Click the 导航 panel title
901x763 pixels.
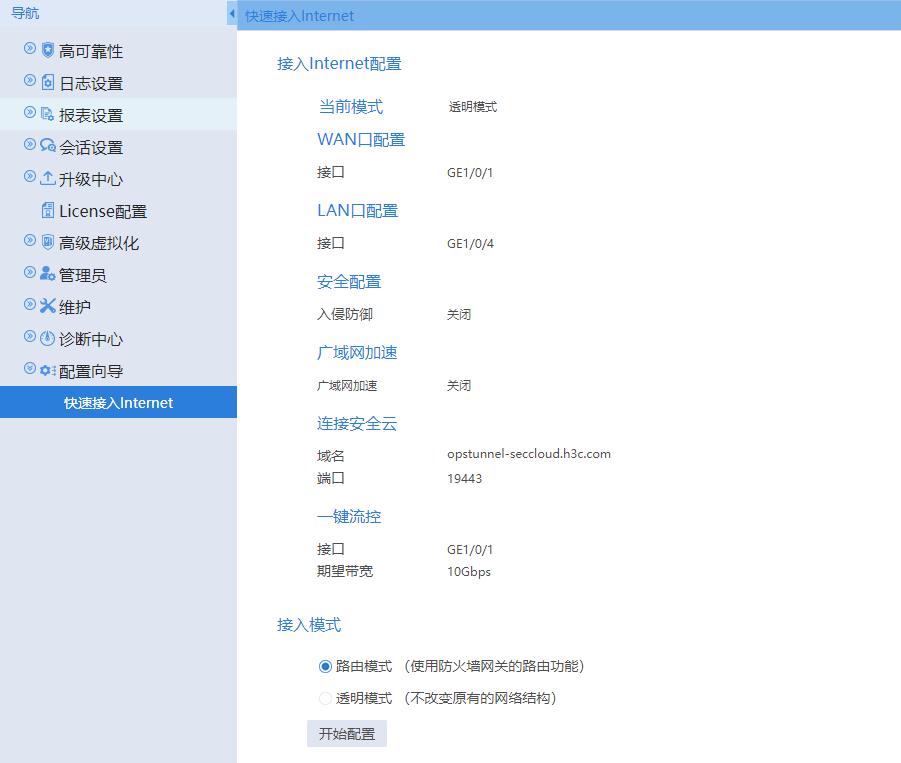(x=25, y=13)
